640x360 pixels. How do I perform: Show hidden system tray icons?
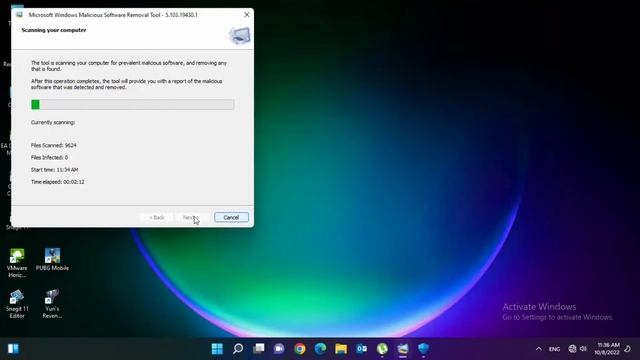tap(539, 349)
